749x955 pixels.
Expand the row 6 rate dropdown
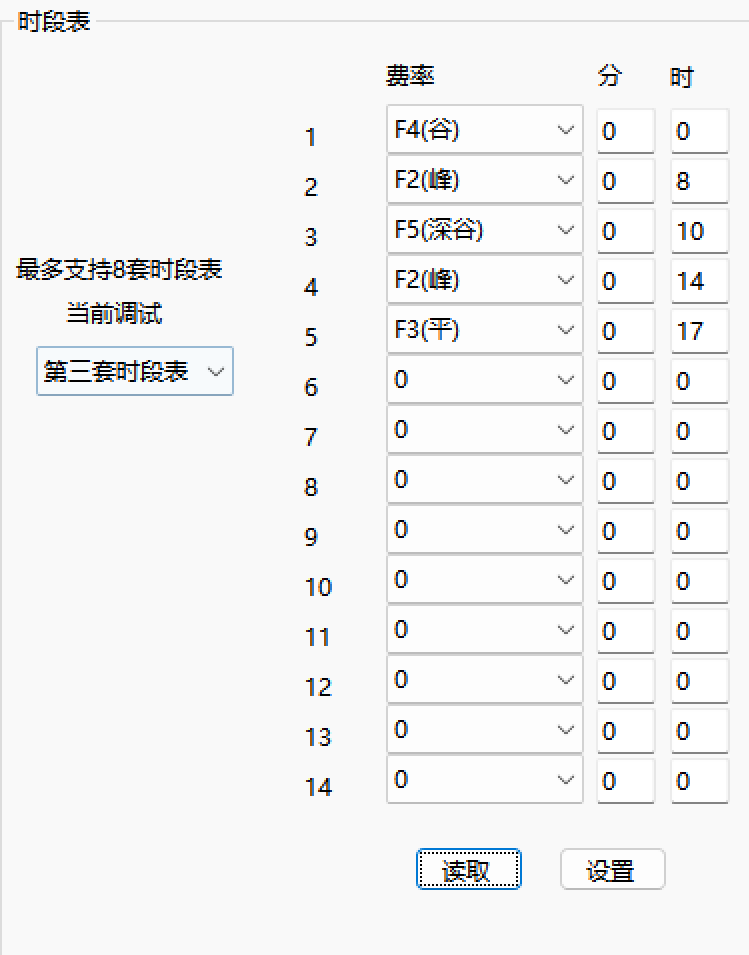(x=484, y=380)
